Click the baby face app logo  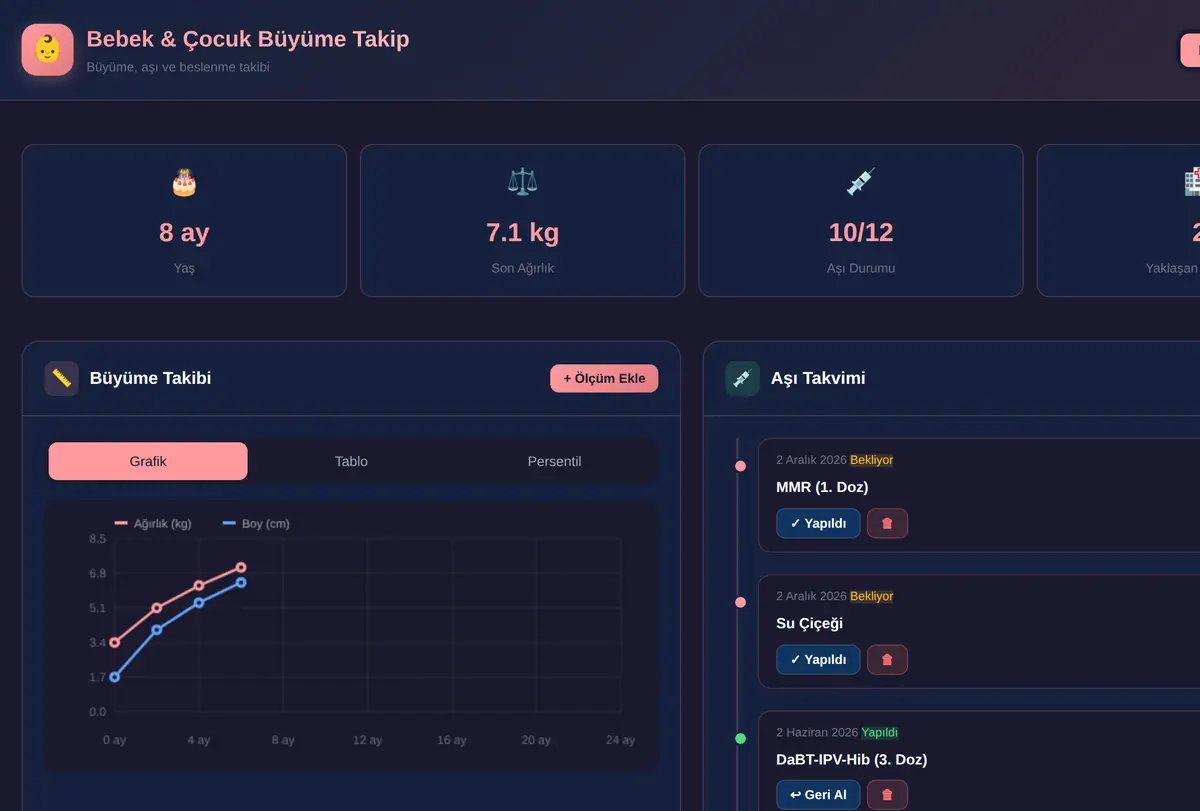[x=47, y=50]
